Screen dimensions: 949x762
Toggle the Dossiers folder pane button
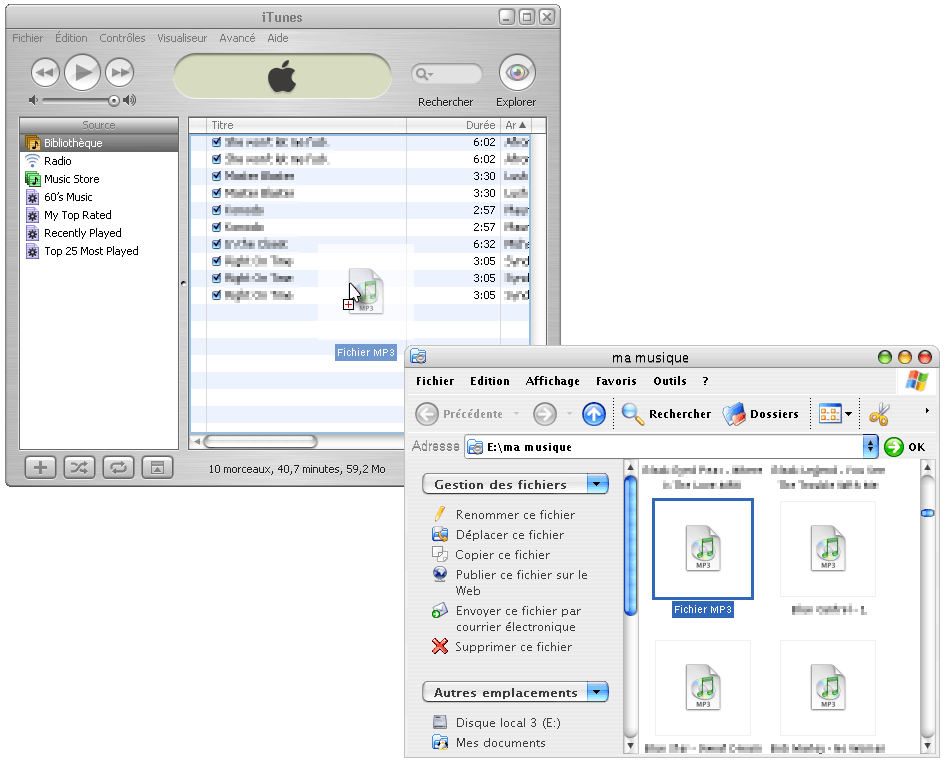(761, 414)
